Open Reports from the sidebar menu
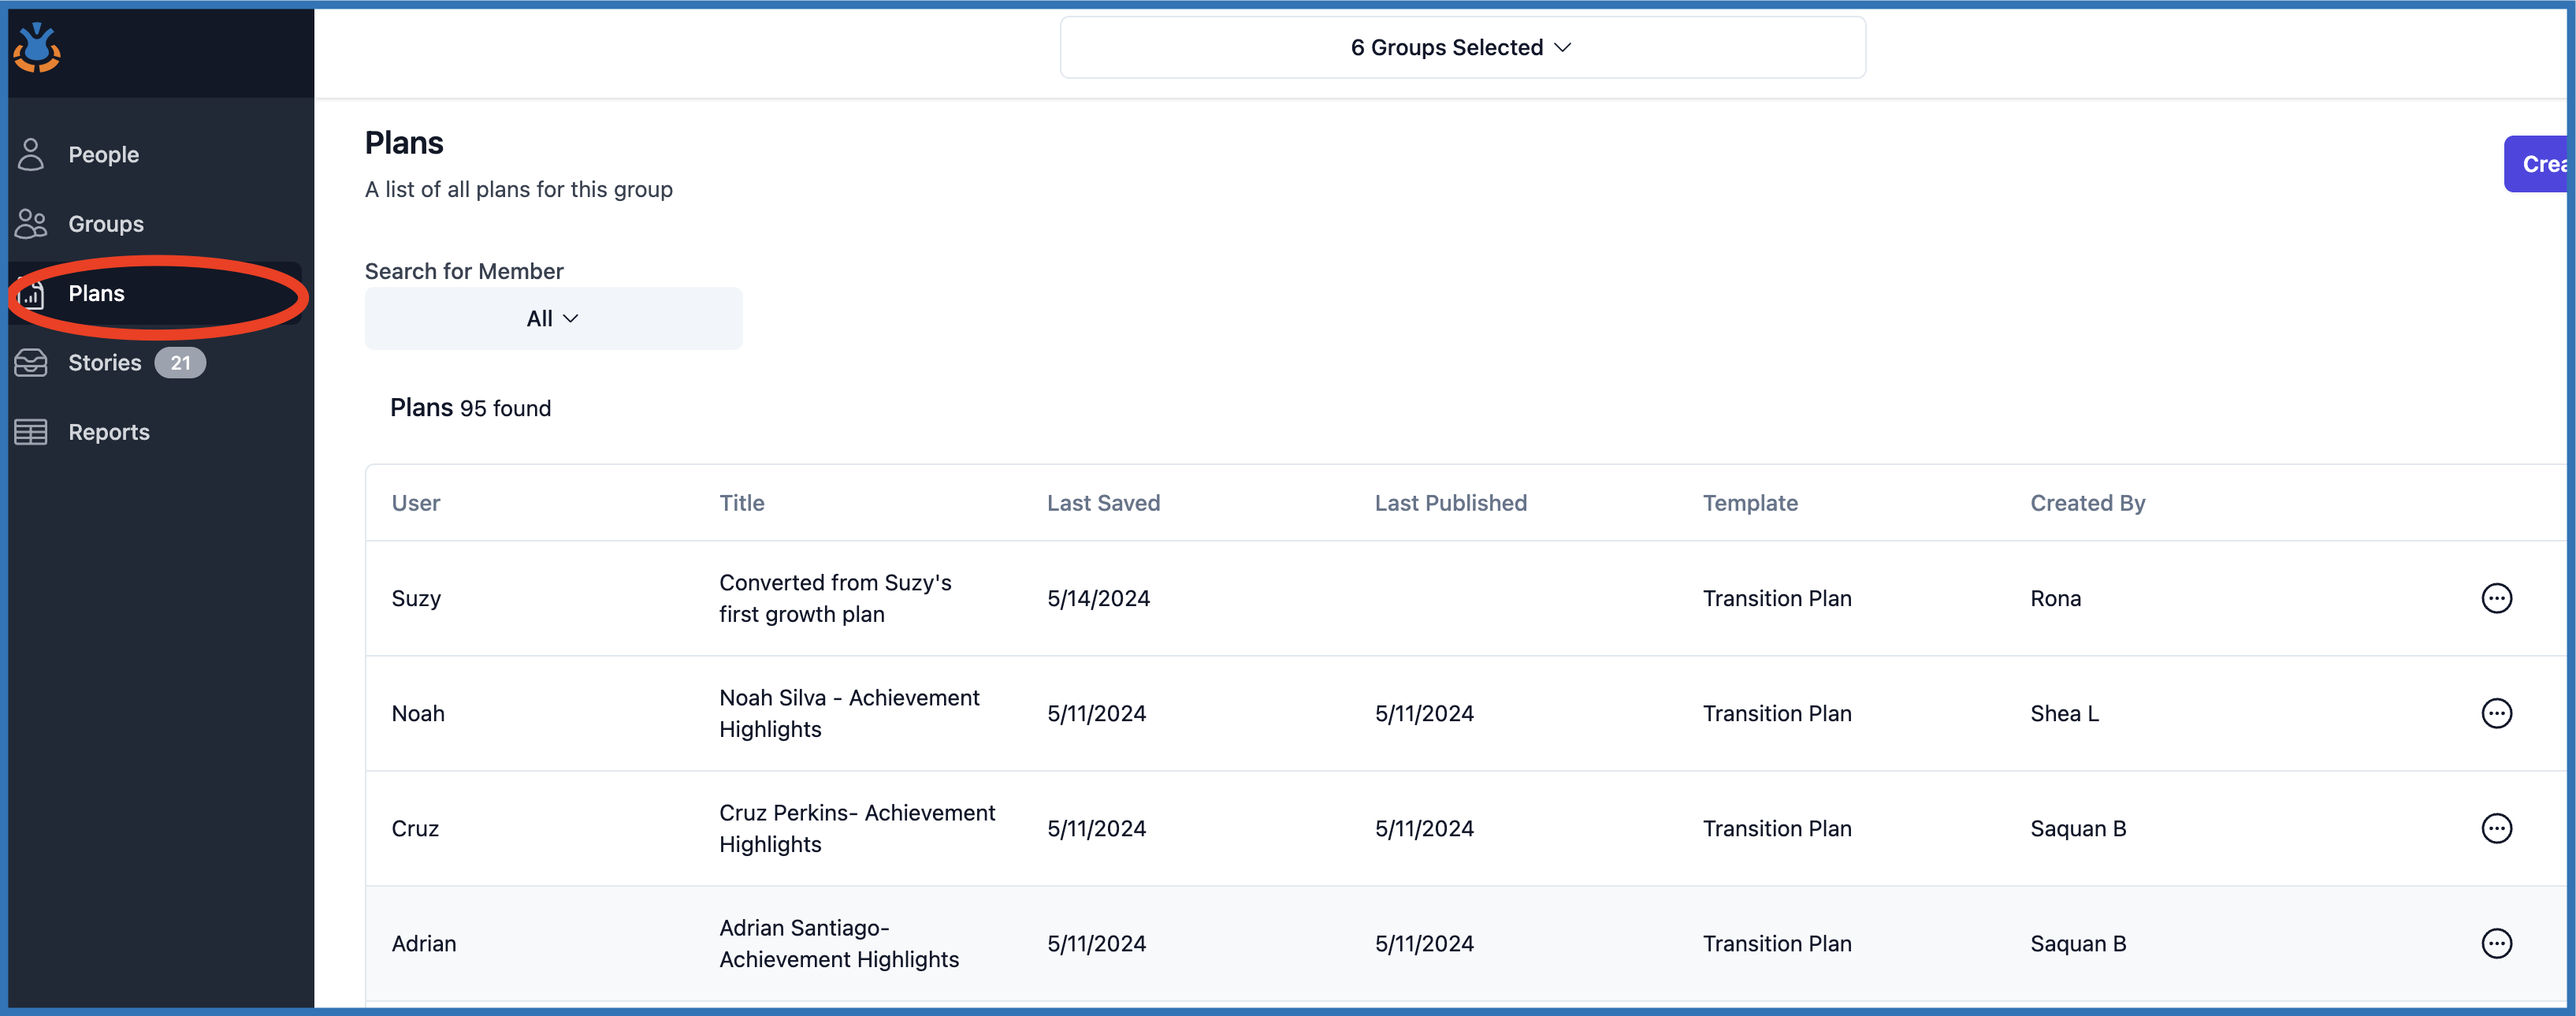Screen dimensions: 2576x1016 pos(109,432)
